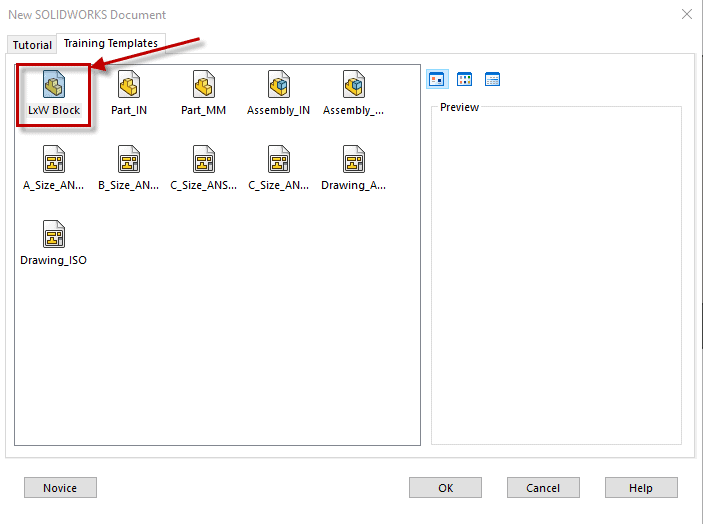Screen dimensions: 703x524
Task: Pick the C_Size_ANS... drawing template icon
Action: [x=204, y=159]
